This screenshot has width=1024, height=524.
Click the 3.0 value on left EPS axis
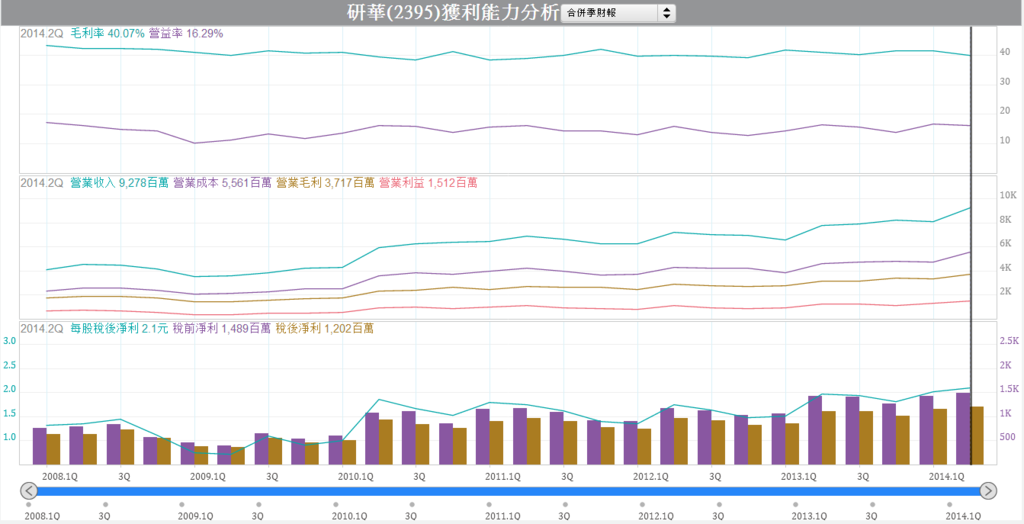click(10, 341)
